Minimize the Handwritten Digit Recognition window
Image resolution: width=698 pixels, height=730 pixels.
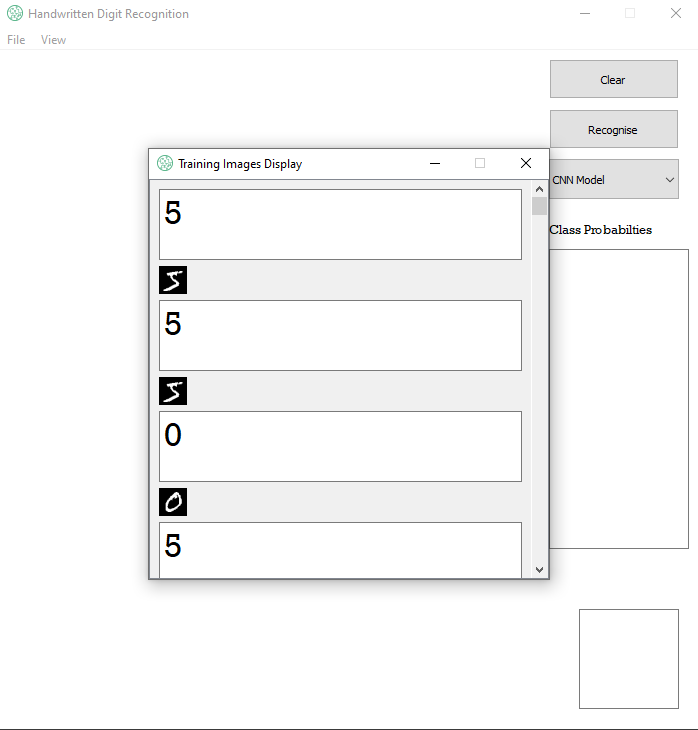tap(585, 14)
